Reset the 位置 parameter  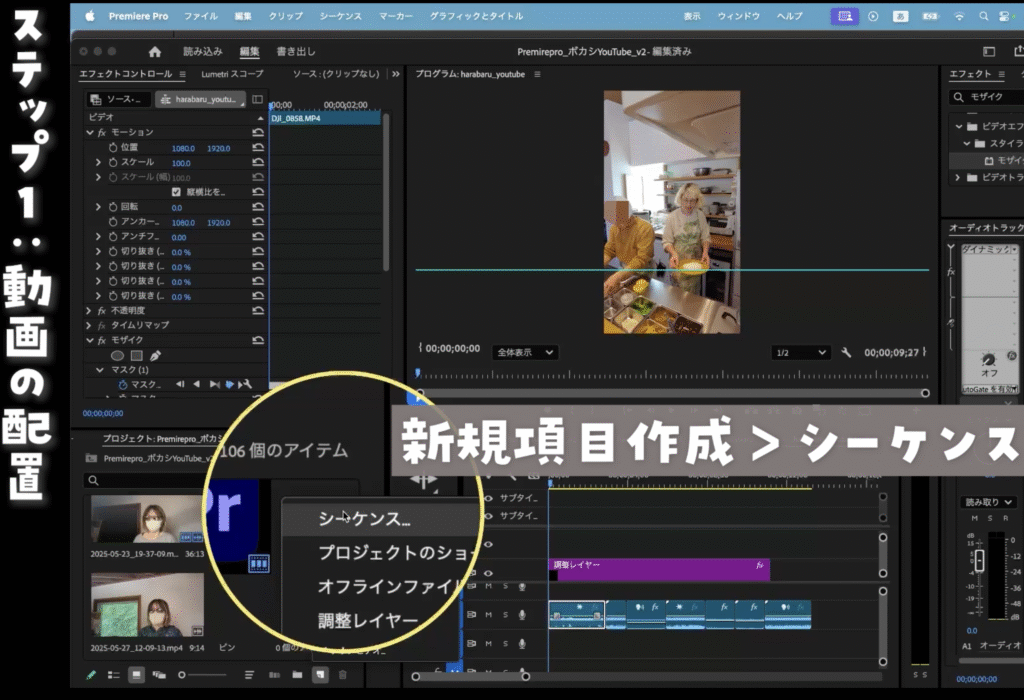(258, 148)
